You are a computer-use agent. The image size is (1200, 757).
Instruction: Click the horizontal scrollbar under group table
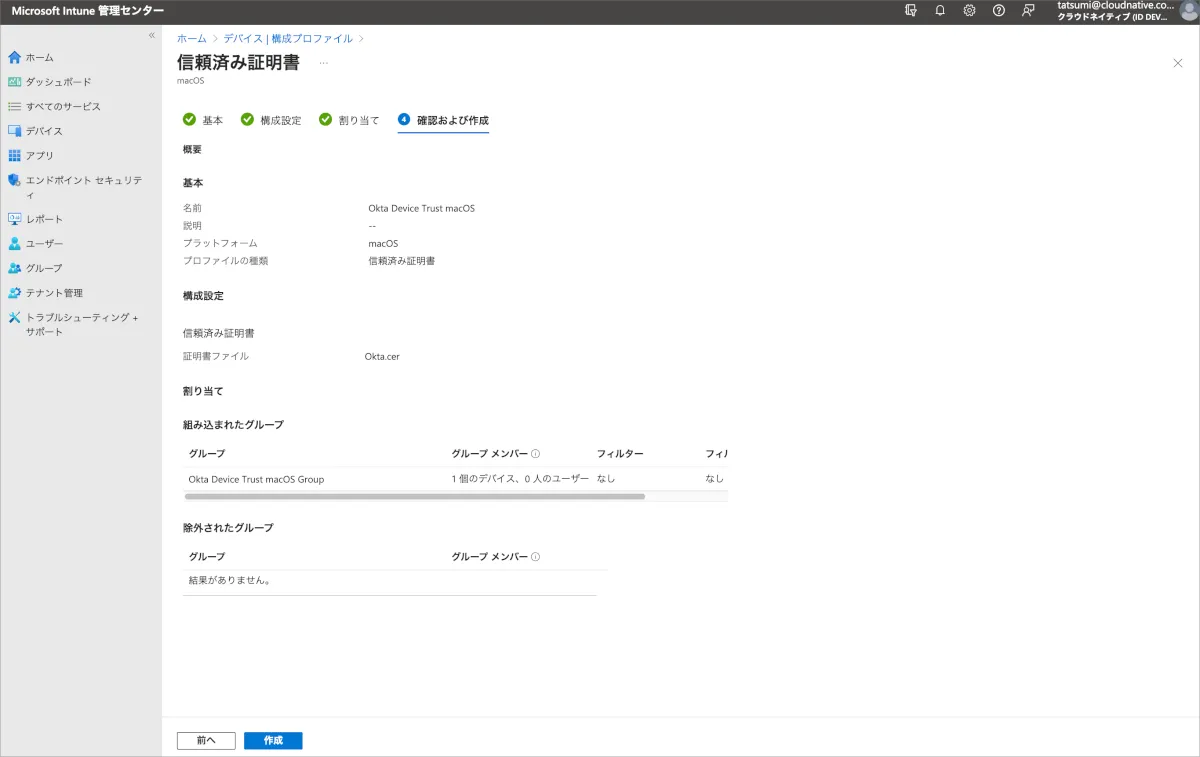(415, 496)
